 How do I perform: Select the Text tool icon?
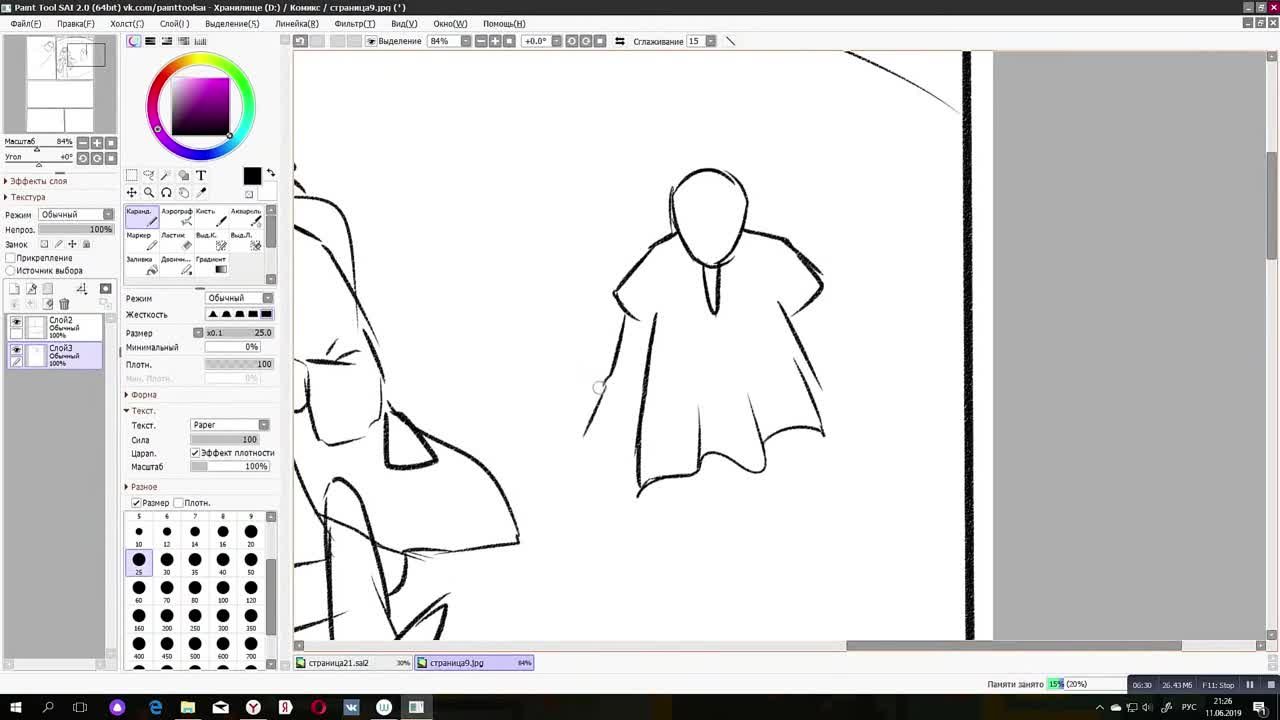click(x=201, y=175)
